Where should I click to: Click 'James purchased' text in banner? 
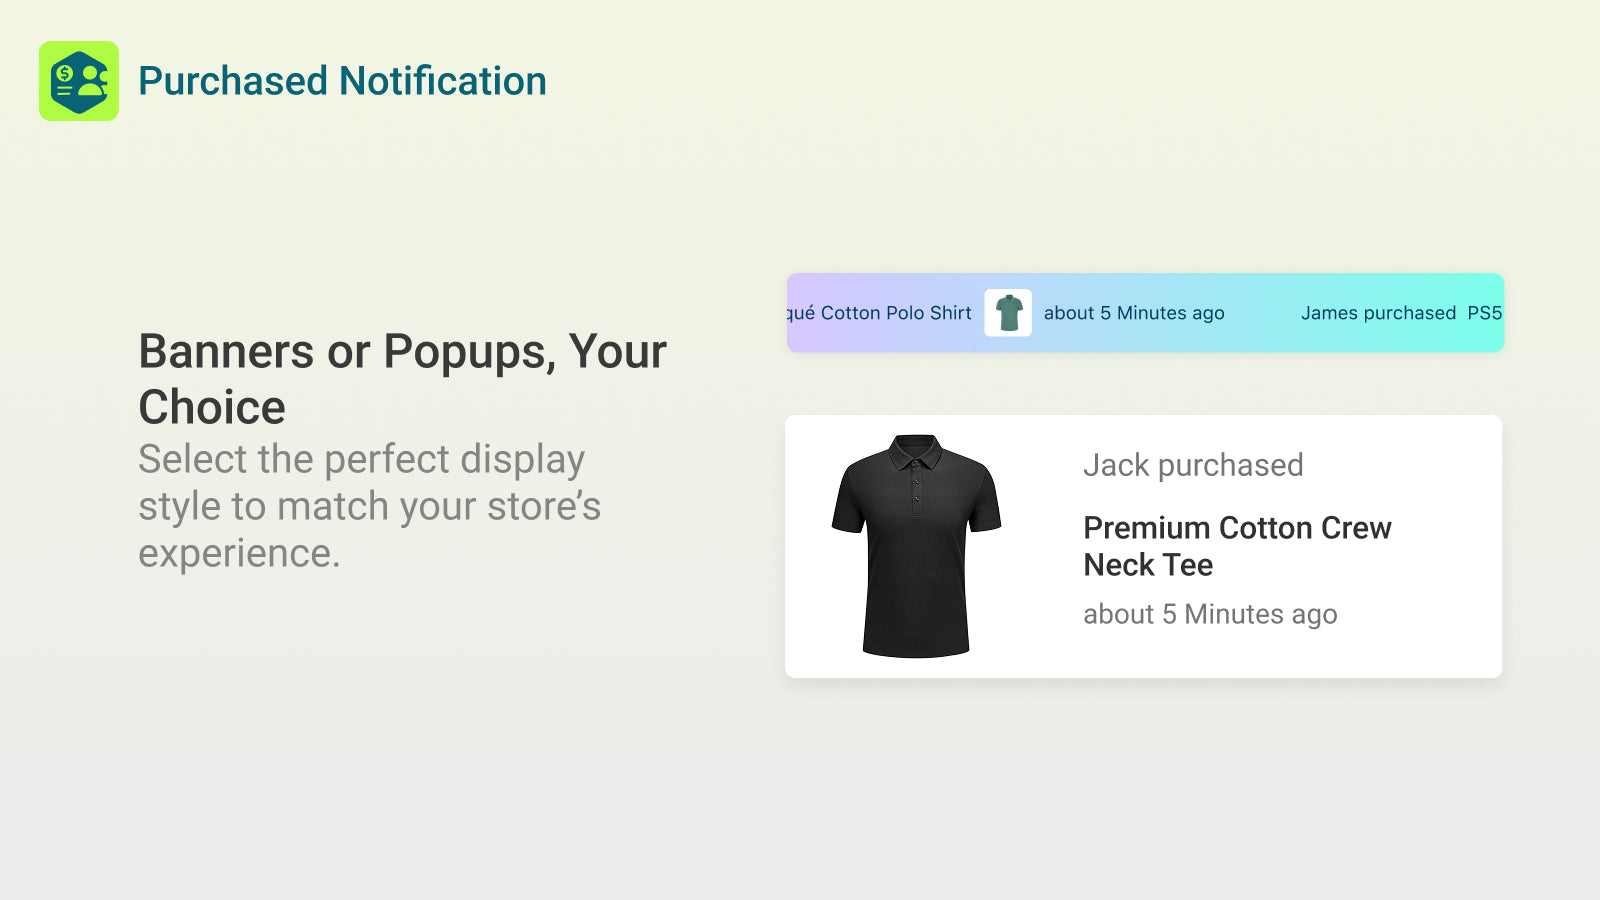point(1378,313)
